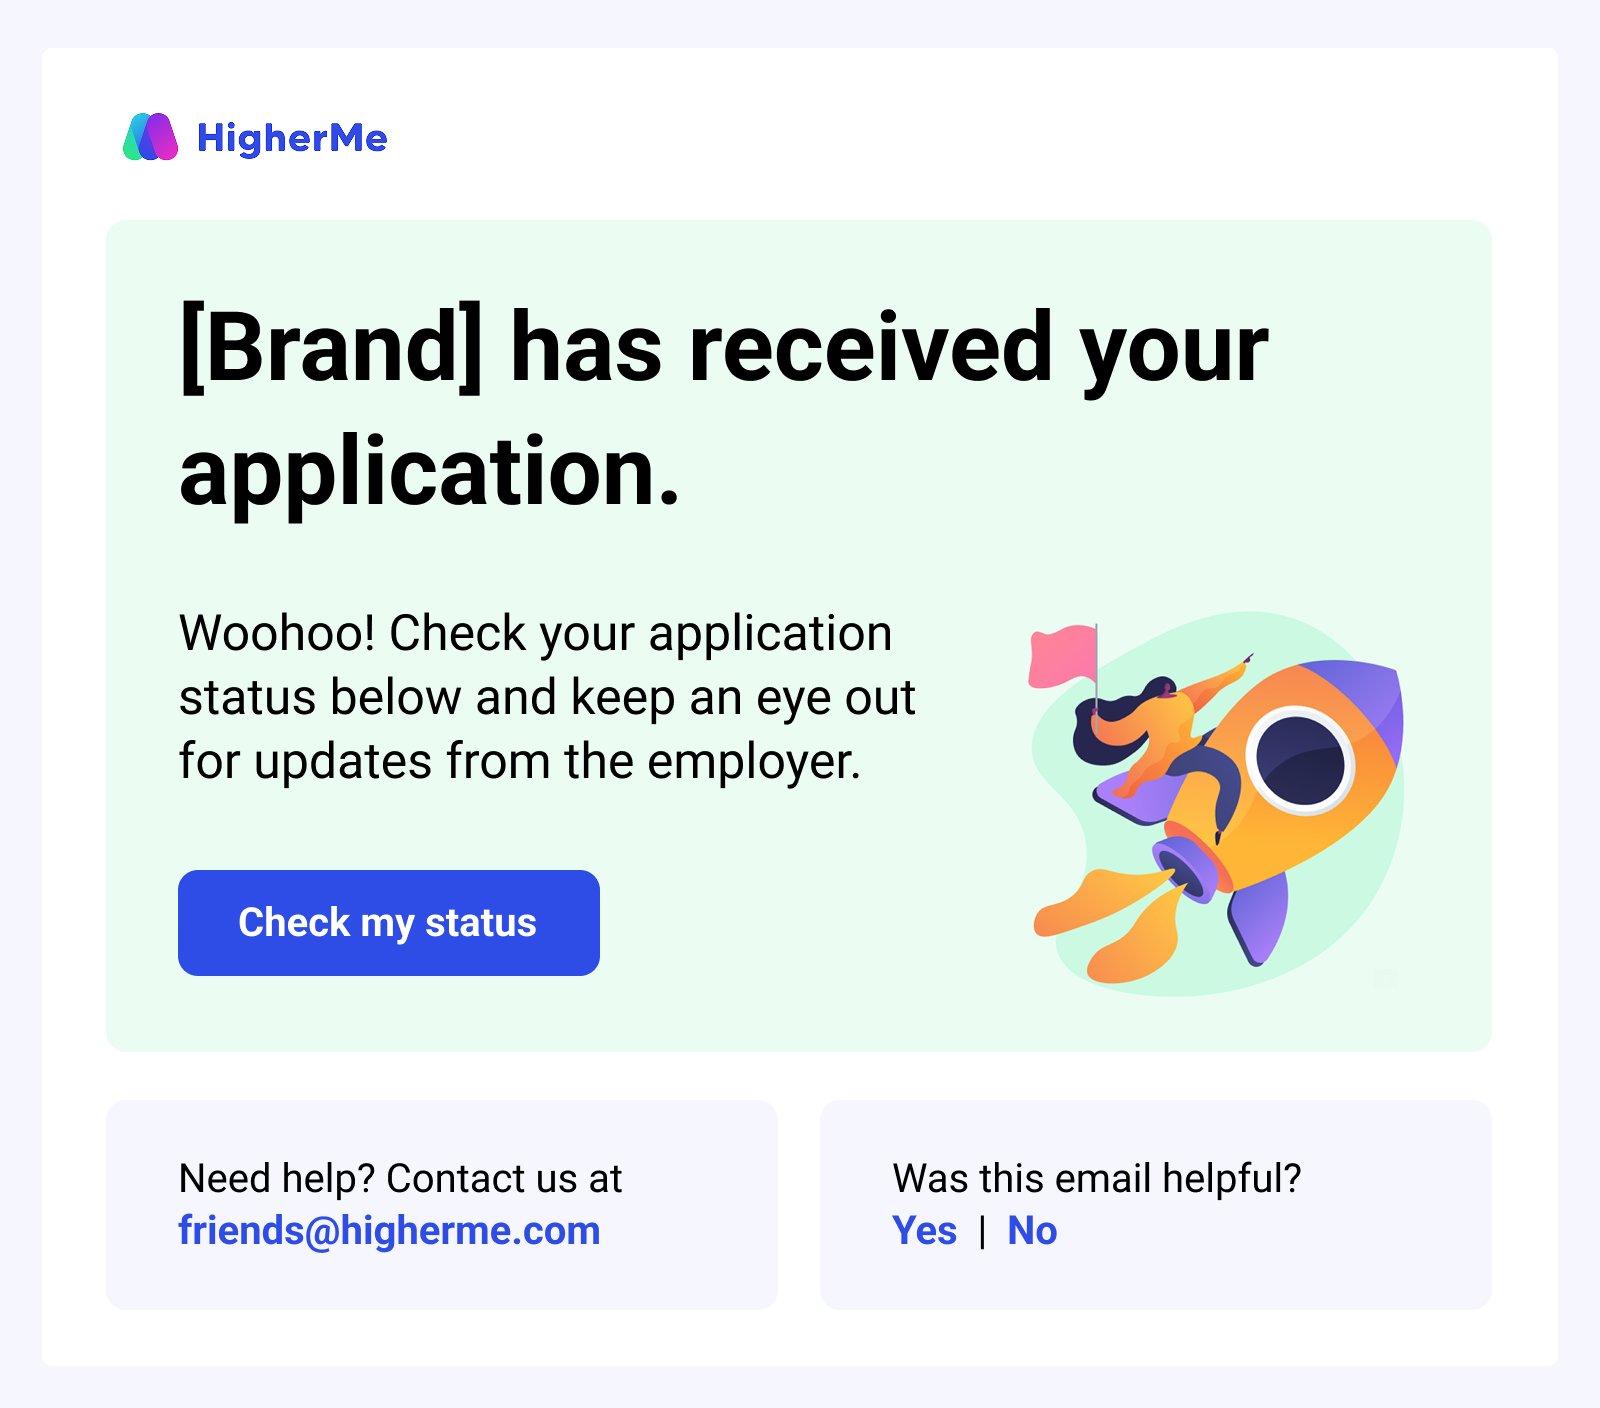The height and width of the screenshot is (1408, 1600).
Task: Click the separator between Yes and No
Action: tap(982, 1232)
